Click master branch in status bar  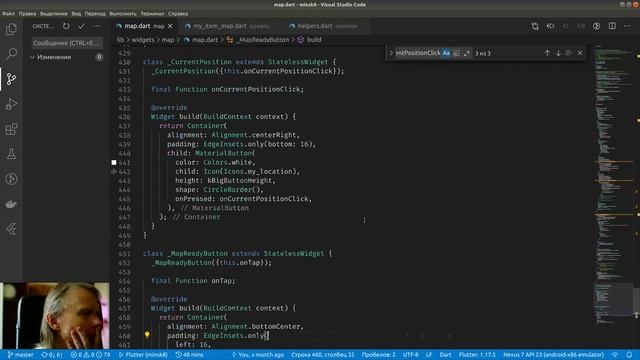pyautogui.click(x=20, y=355)
